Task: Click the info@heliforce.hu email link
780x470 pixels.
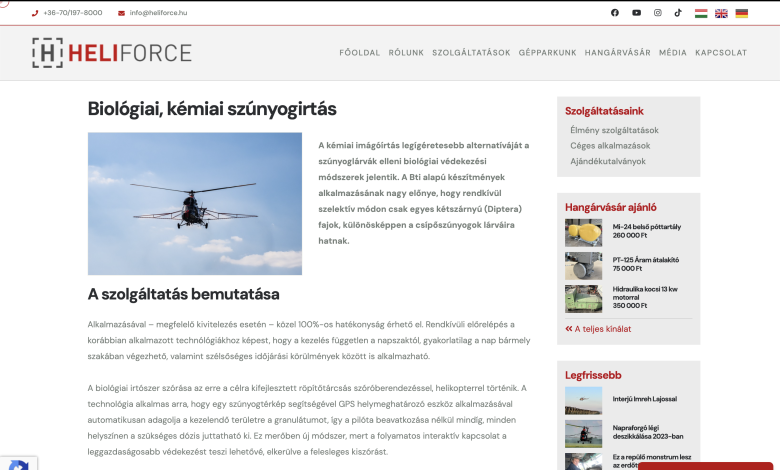Action: 158,13
